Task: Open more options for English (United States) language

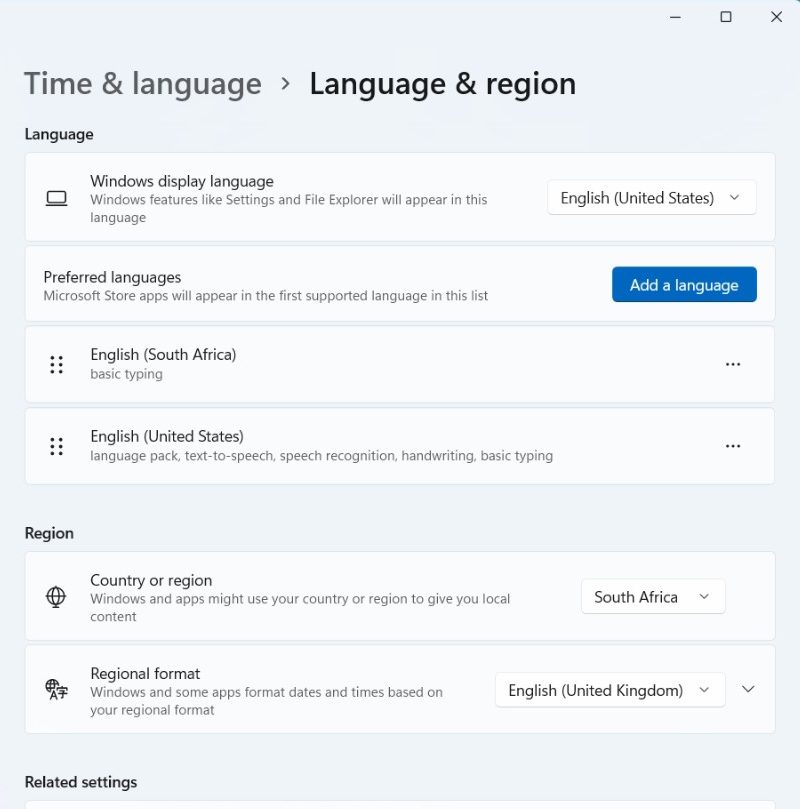Action: (x=732, y=446)
